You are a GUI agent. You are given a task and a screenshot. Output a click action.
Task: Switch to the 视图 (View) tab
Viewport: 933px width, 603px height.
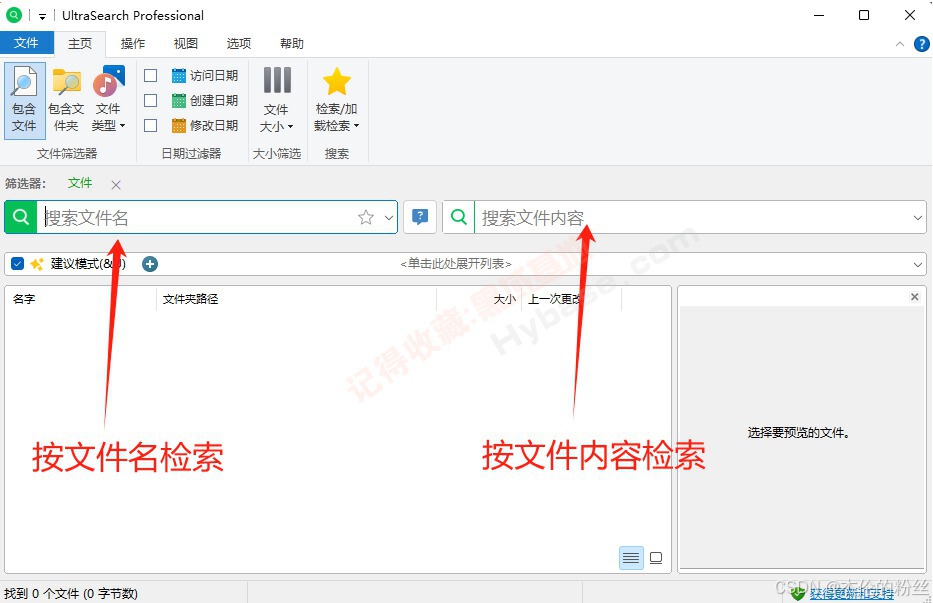(x=186, y=43)
